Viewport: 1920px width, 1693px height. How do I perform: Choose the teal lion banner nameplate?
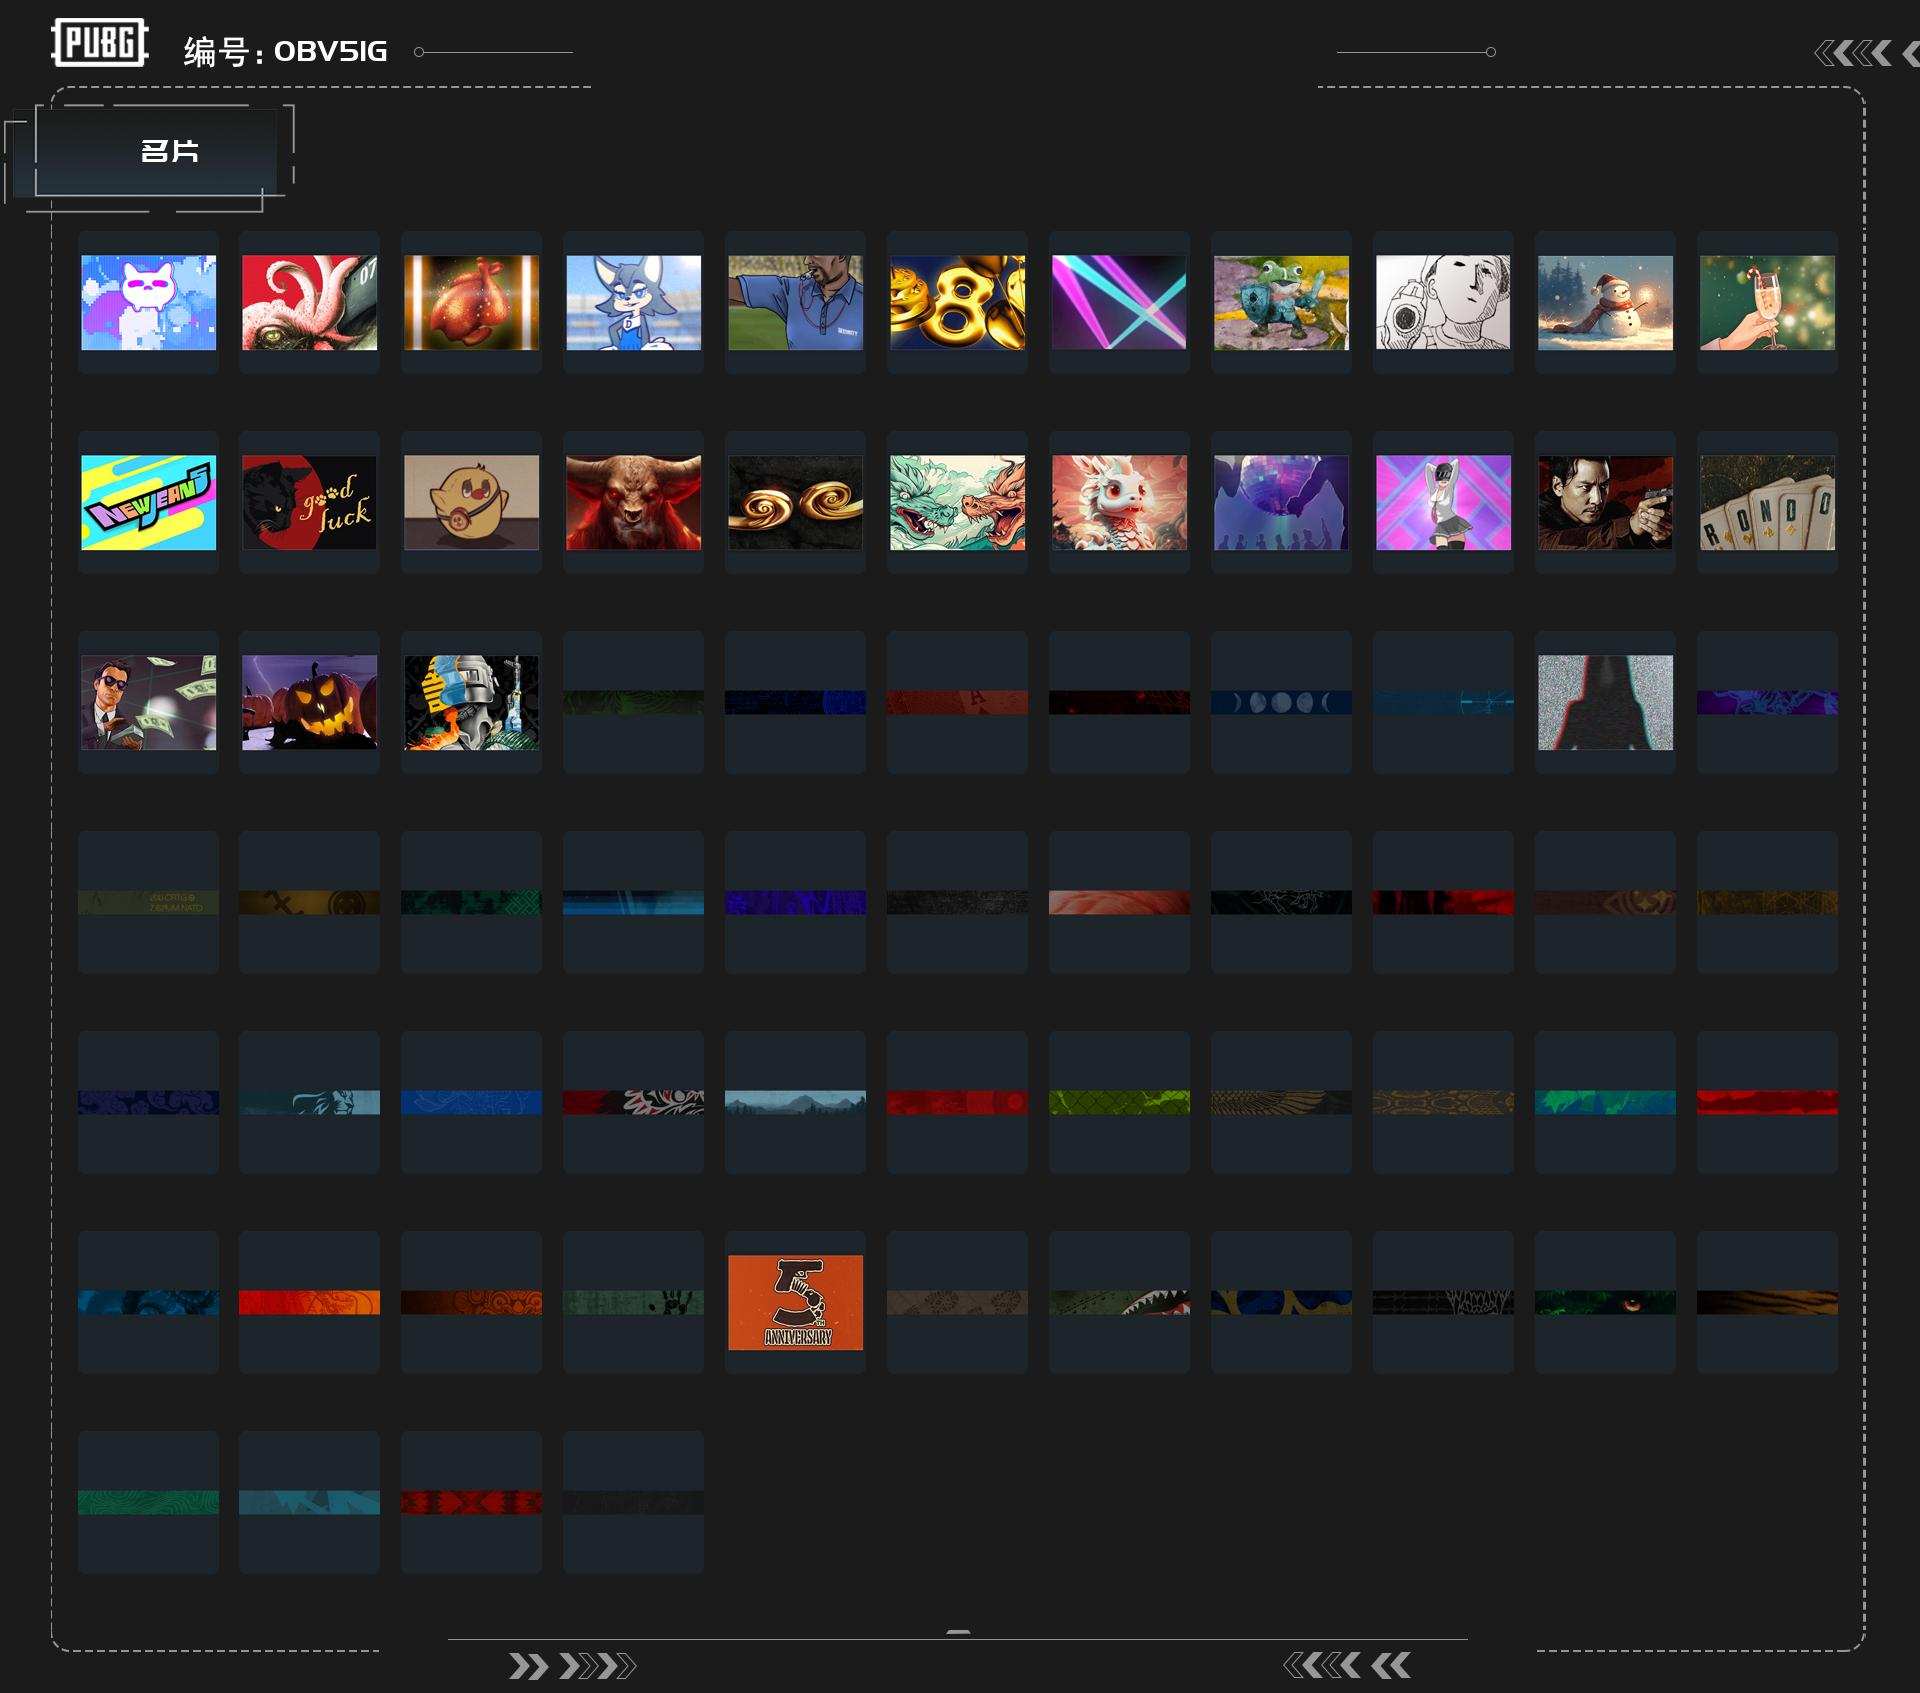(x=310, y=1103)
